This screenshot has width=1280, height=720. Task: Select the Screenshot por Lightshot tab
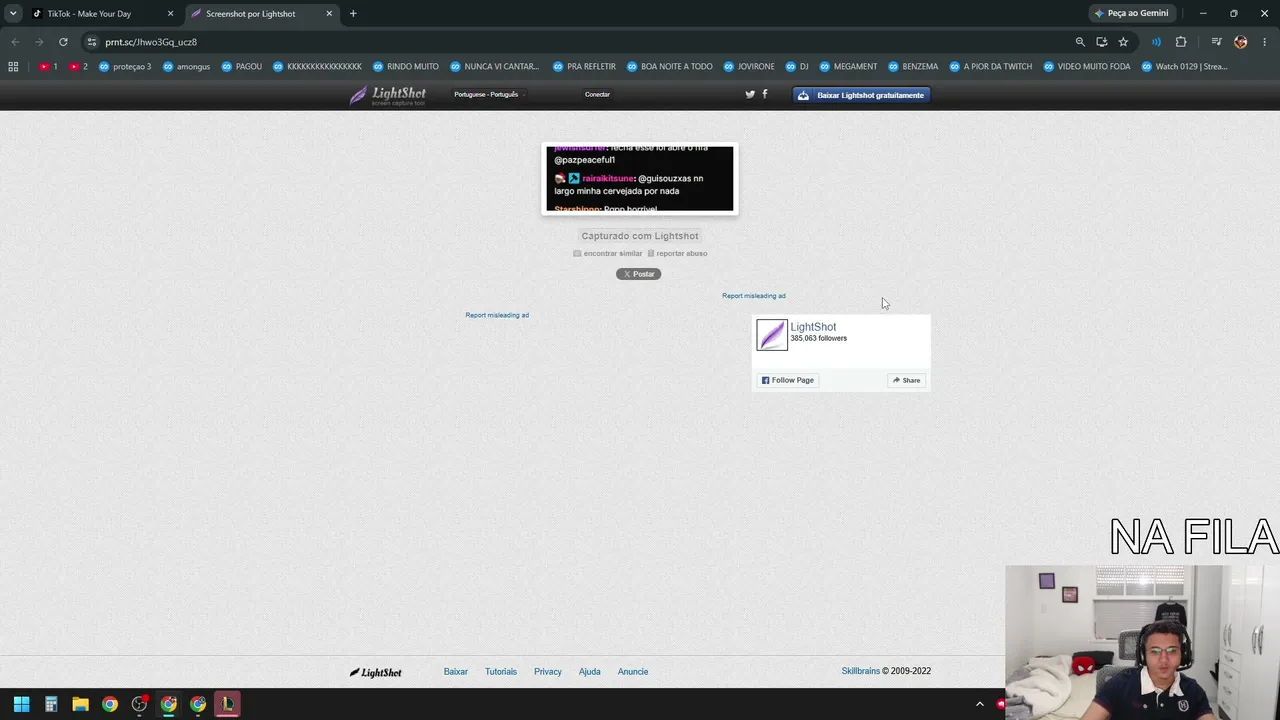(250, 14)
